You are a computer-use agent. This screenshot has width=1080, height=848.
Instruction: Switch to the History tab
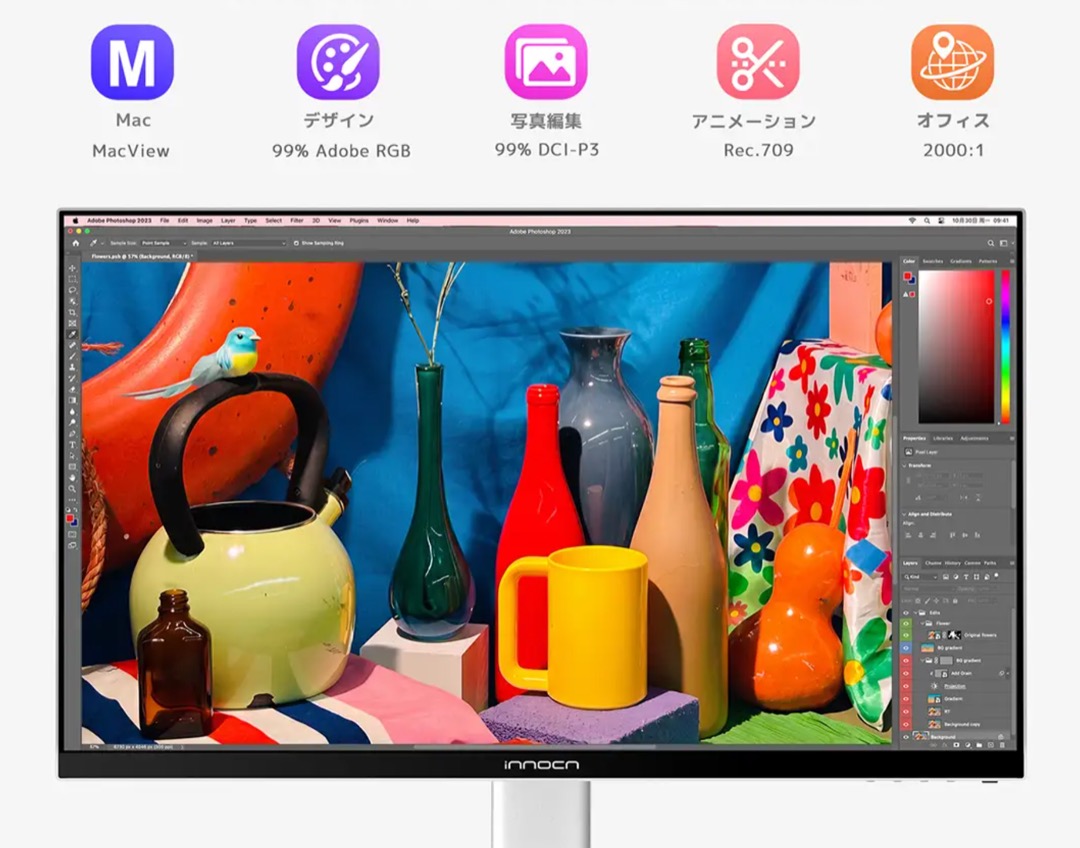[953, 563]
